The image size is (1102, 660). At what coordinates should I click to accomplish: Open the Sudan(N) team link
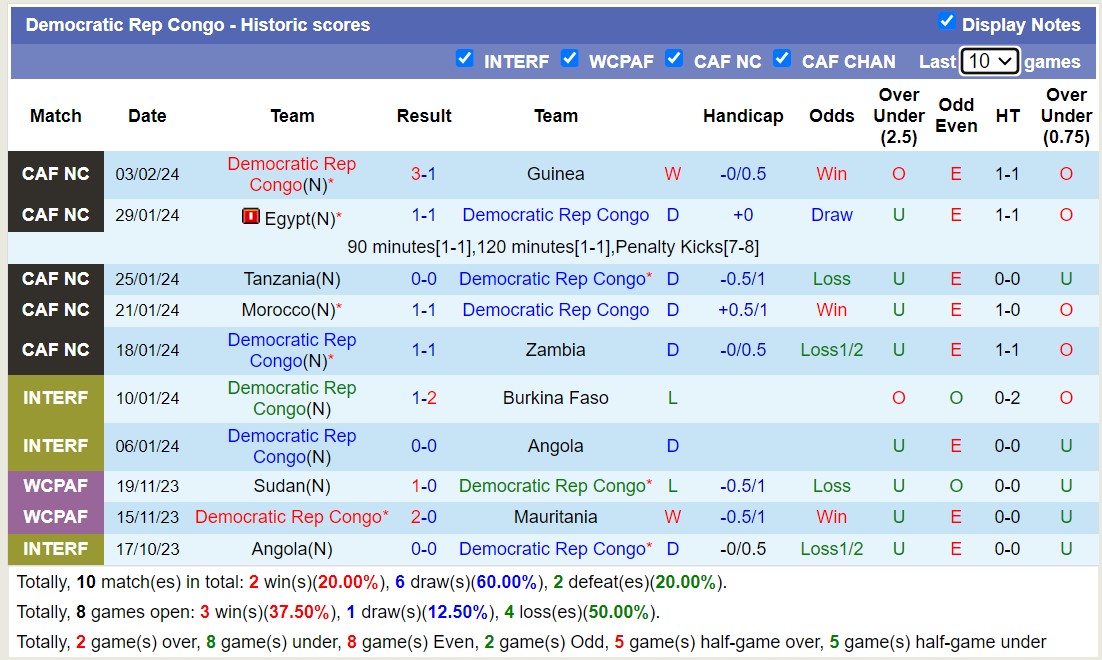pos(292,486)
